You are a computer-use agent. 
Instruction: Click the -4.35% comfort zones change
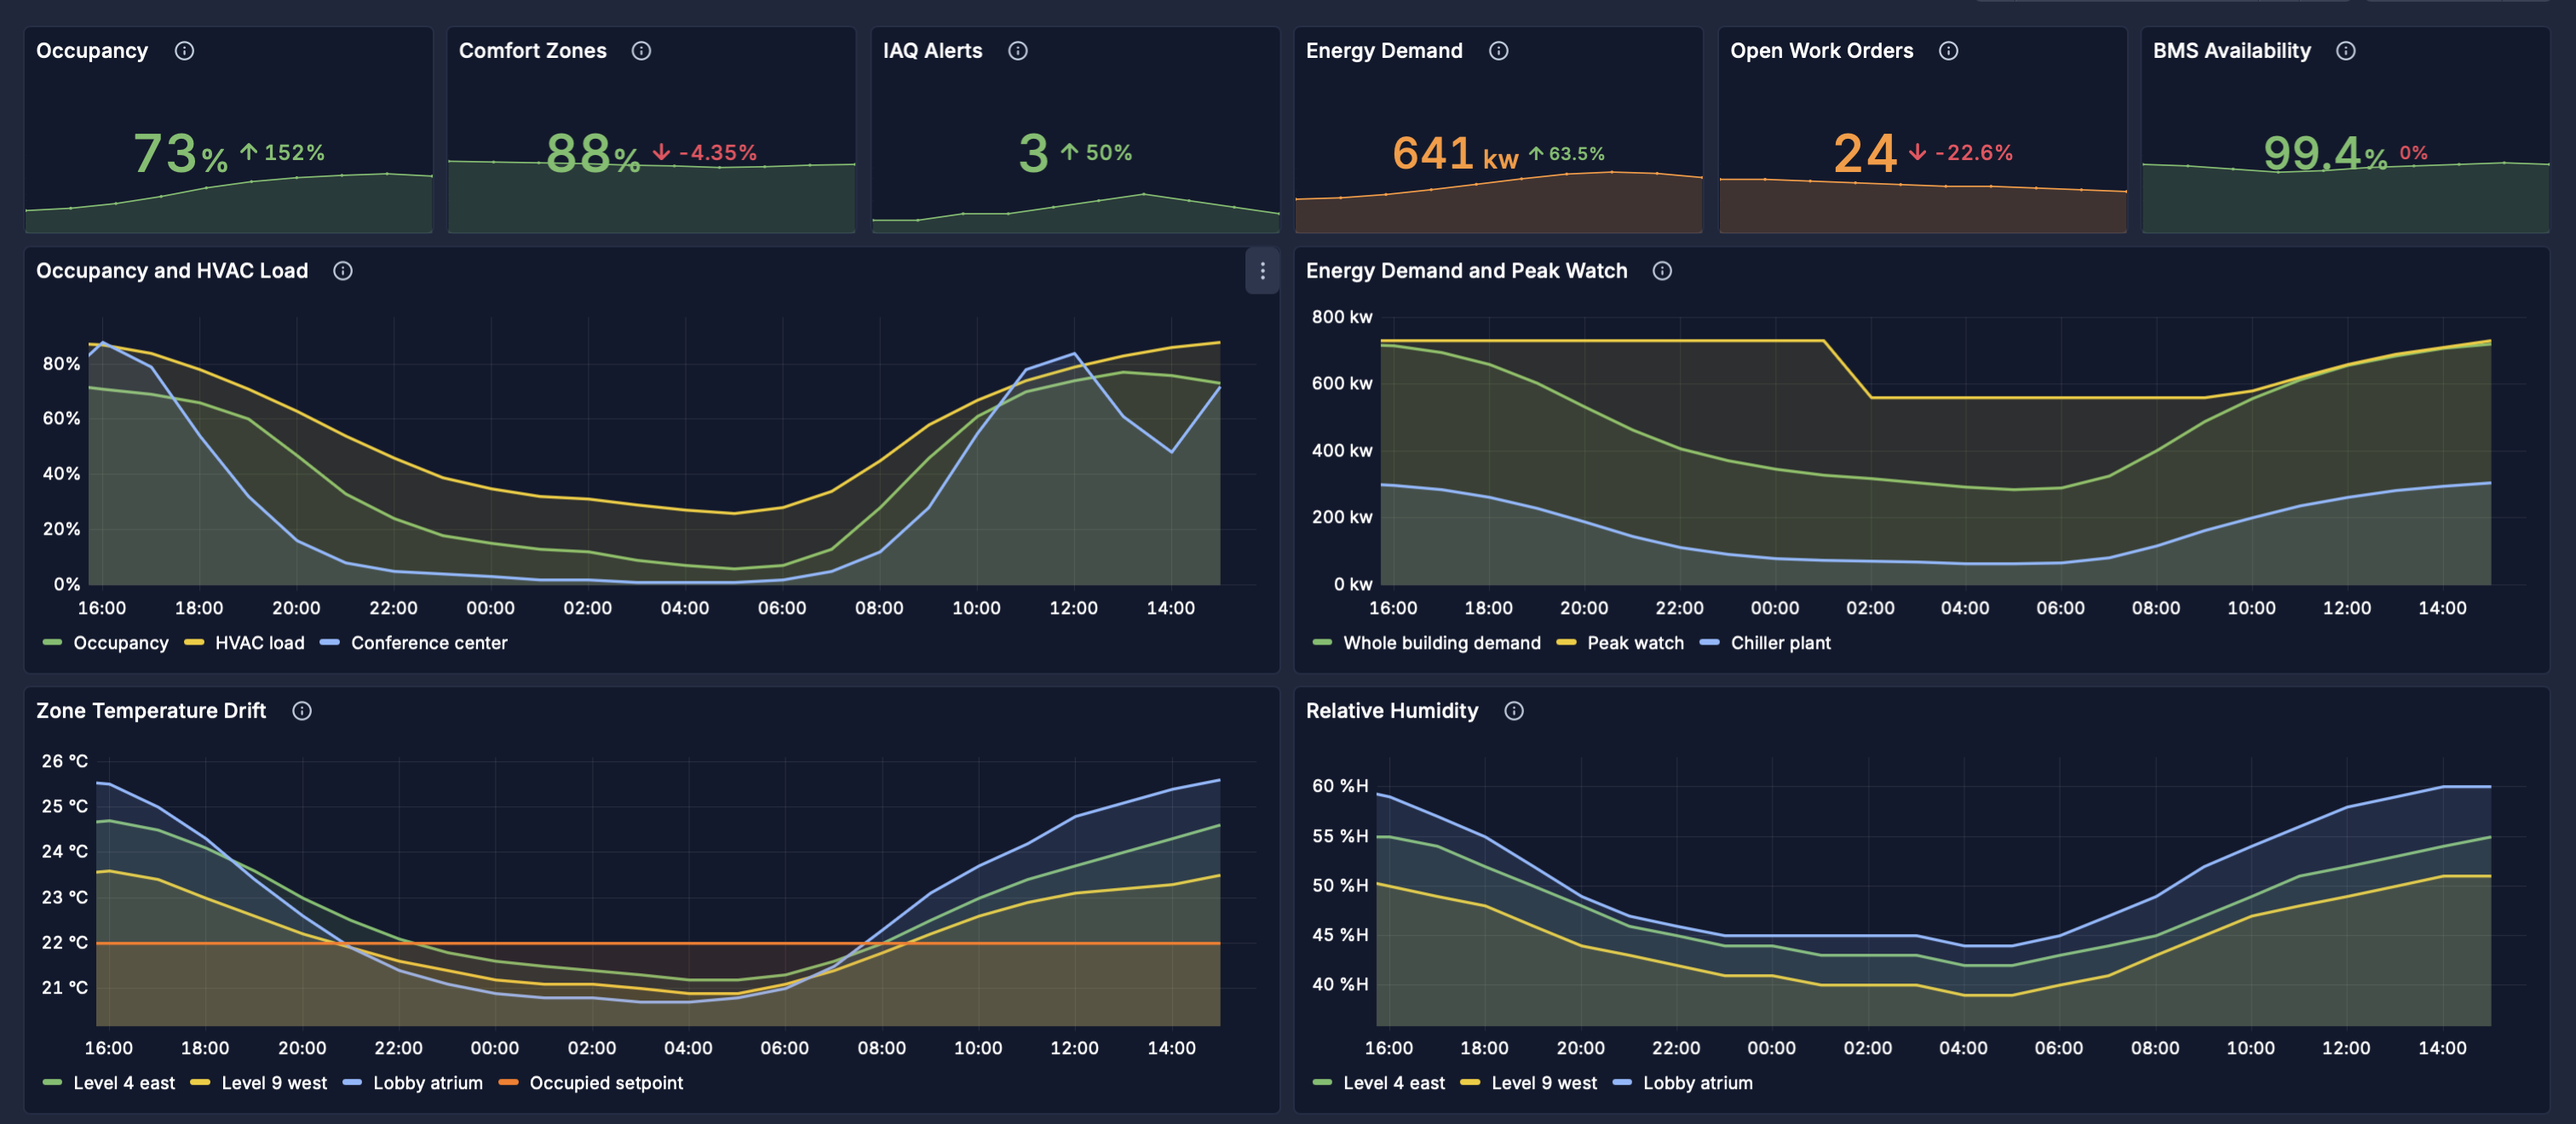tap(705, 153)
